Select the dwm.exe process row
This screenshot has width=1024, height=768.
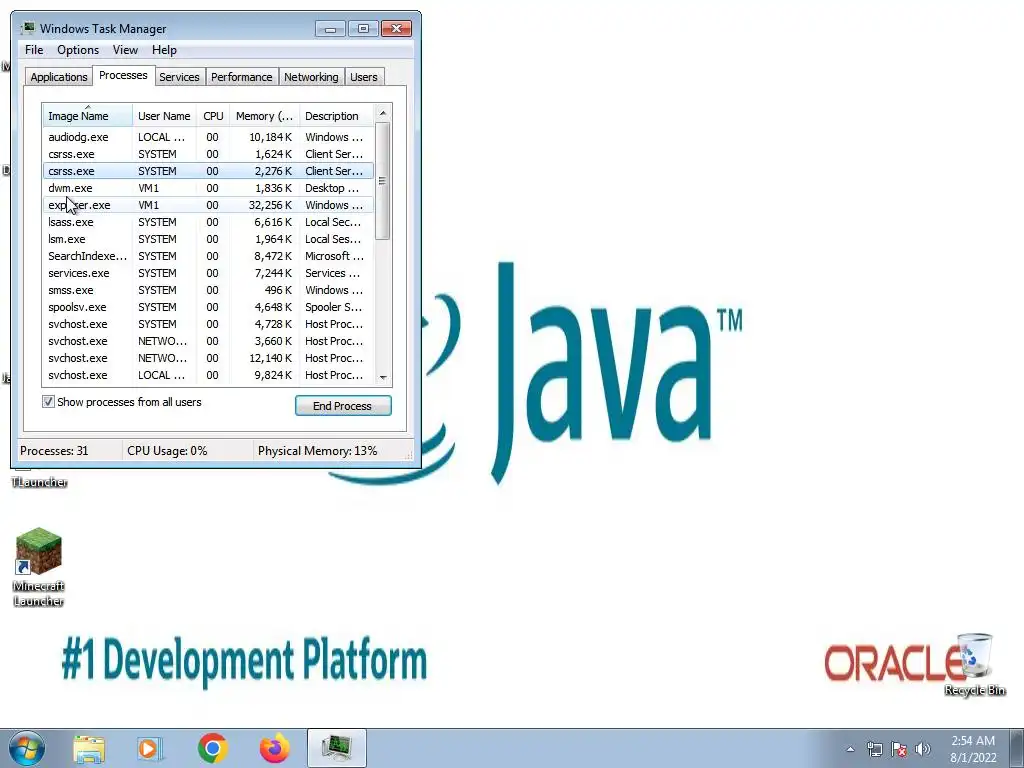click(x=208, y=188)
